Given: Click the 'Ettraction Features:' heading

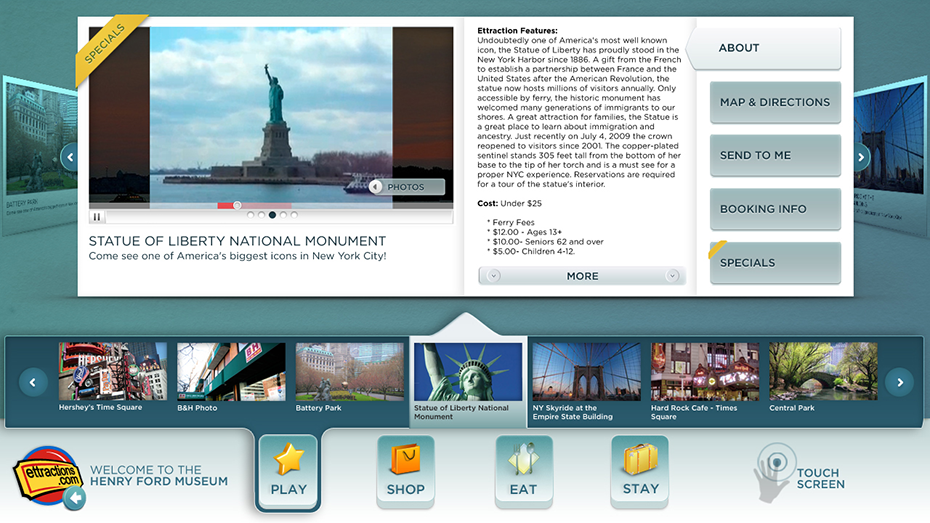Looking at the screenshot, I should click(517, 31).
